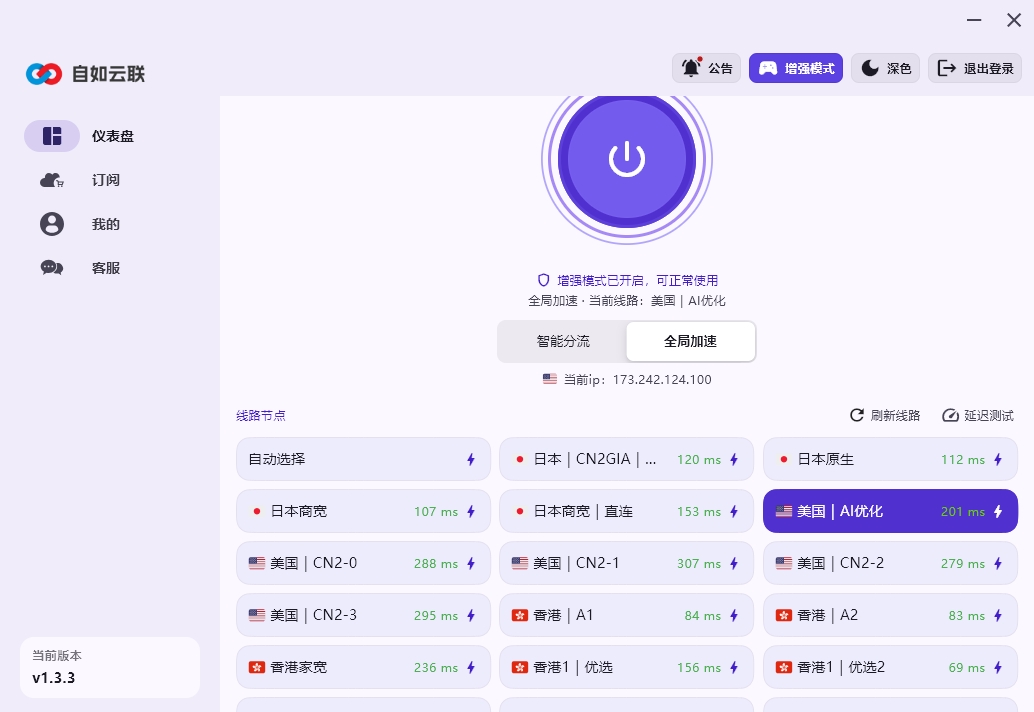Image resolution: width=1034 pixels, height=712 pixels.
Task: Click US flag on 美国 | CN2-3 row
Action: (x=257, y=615)
